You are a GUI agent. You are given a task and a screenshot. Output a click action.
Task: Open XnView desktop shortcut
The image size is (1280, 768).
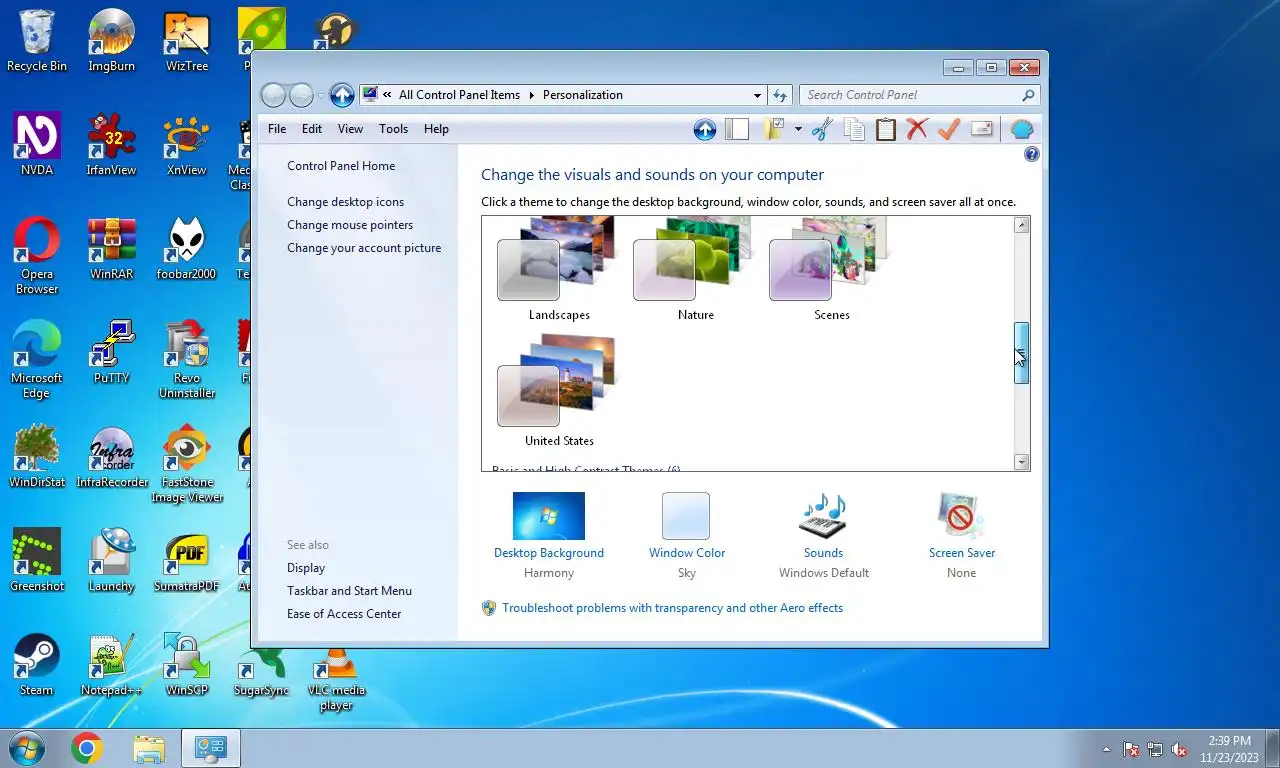click(187, 145)
